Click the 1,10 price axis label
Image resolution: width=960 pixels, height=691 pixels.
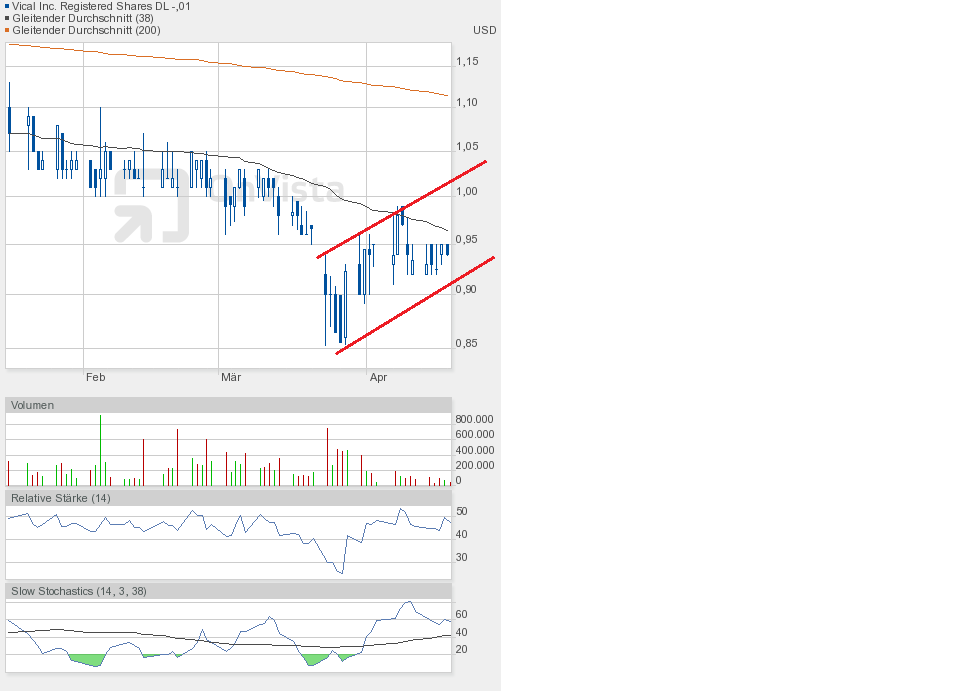(x=467, y=102)
